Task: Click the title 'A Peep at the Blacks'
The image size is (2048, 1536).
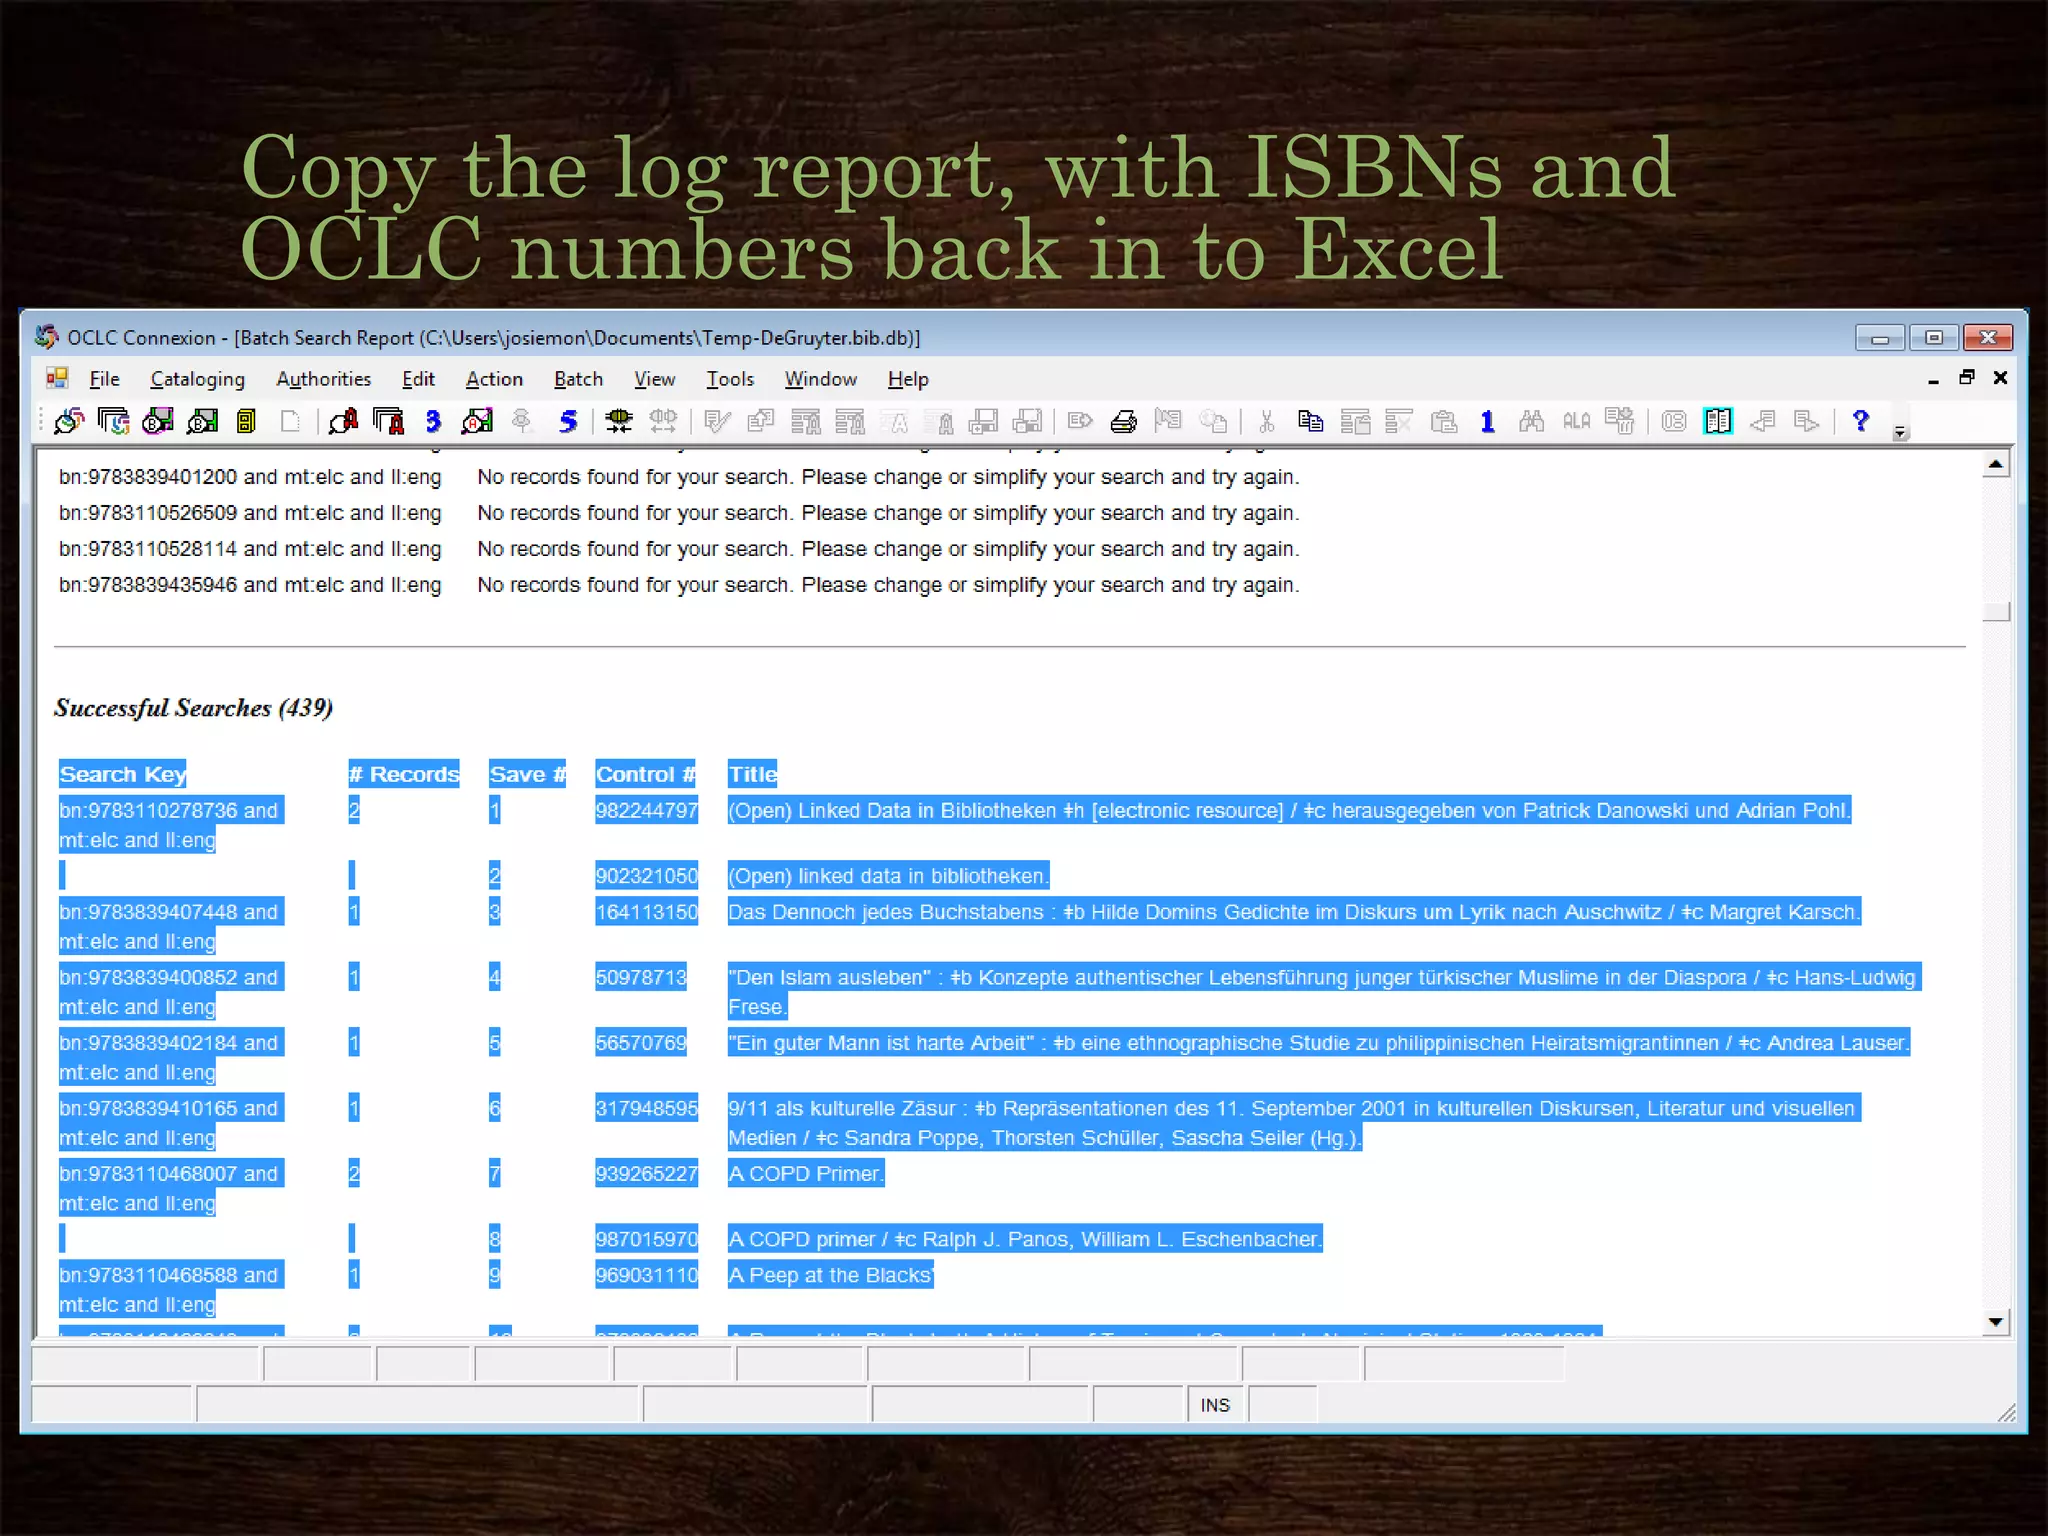Action: pyautogui.click(x=830, y=1275)
